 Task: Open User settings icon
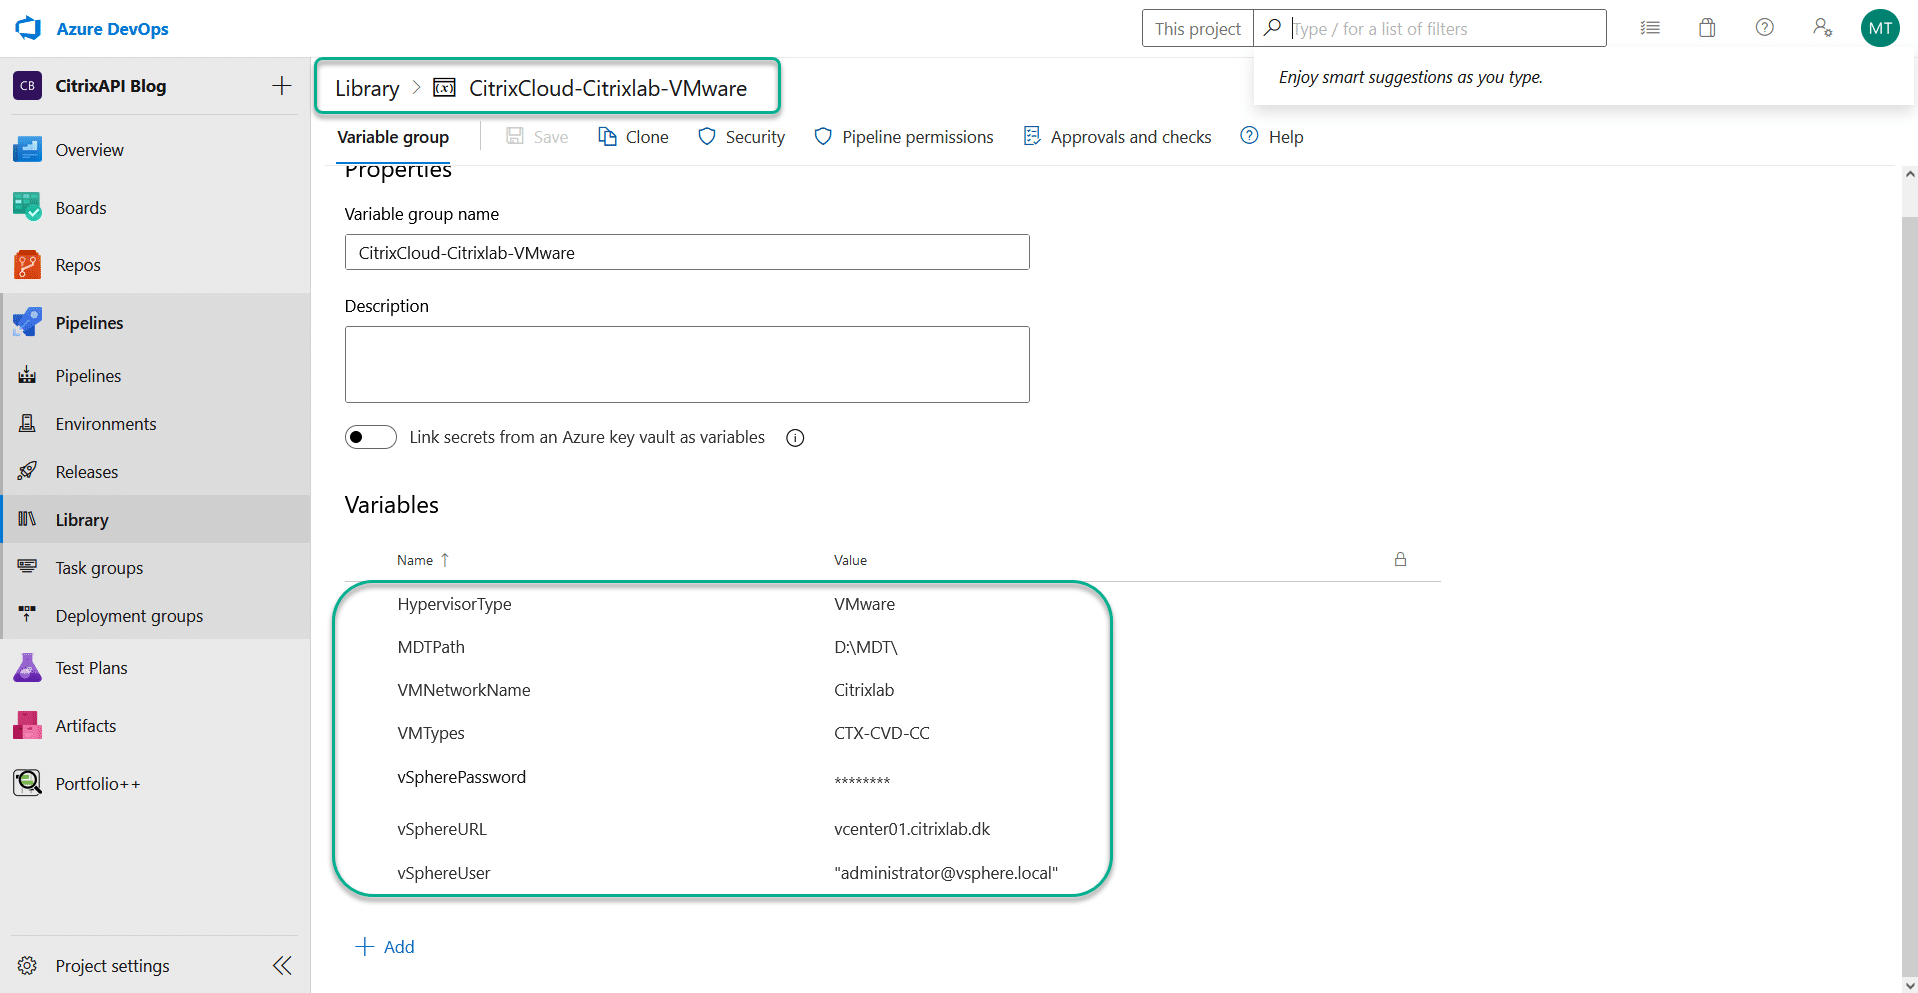1822,28
